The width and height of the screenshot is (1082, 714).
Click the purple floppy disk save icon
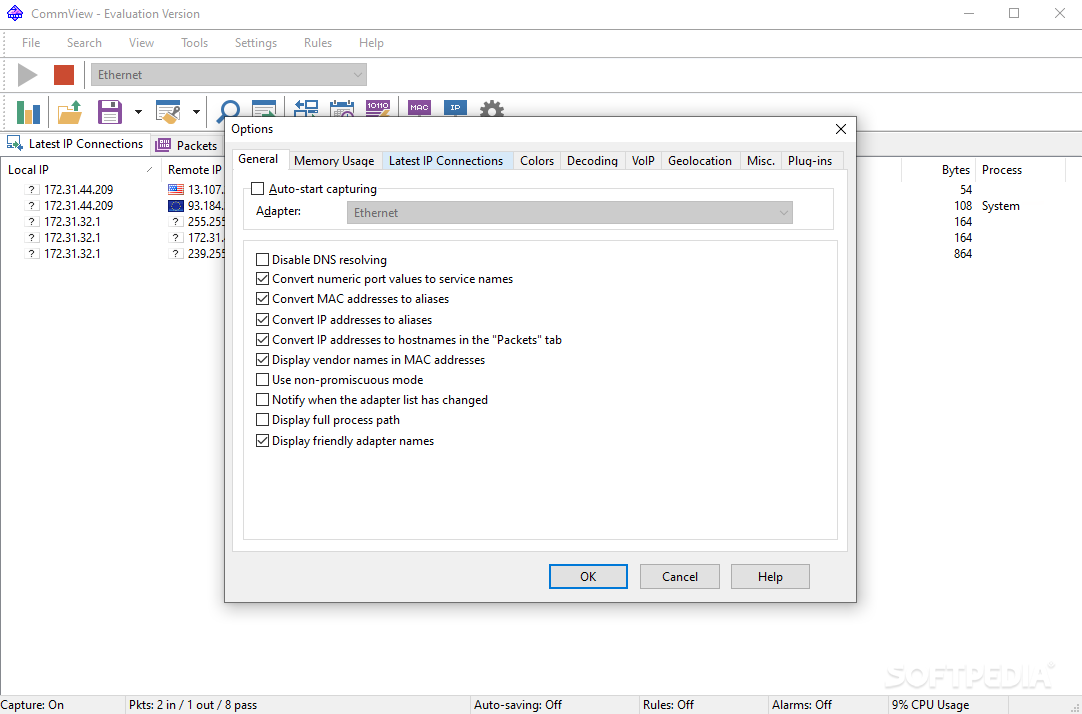click(110, 112)
